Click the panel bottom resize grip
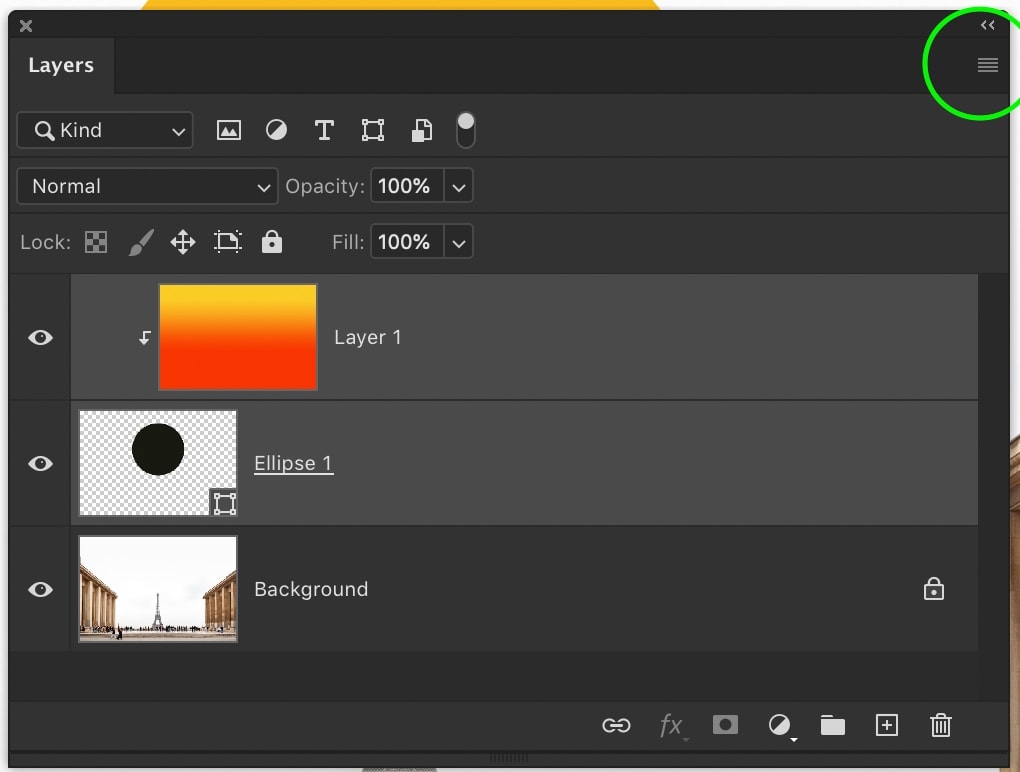 tap(509, 758)
